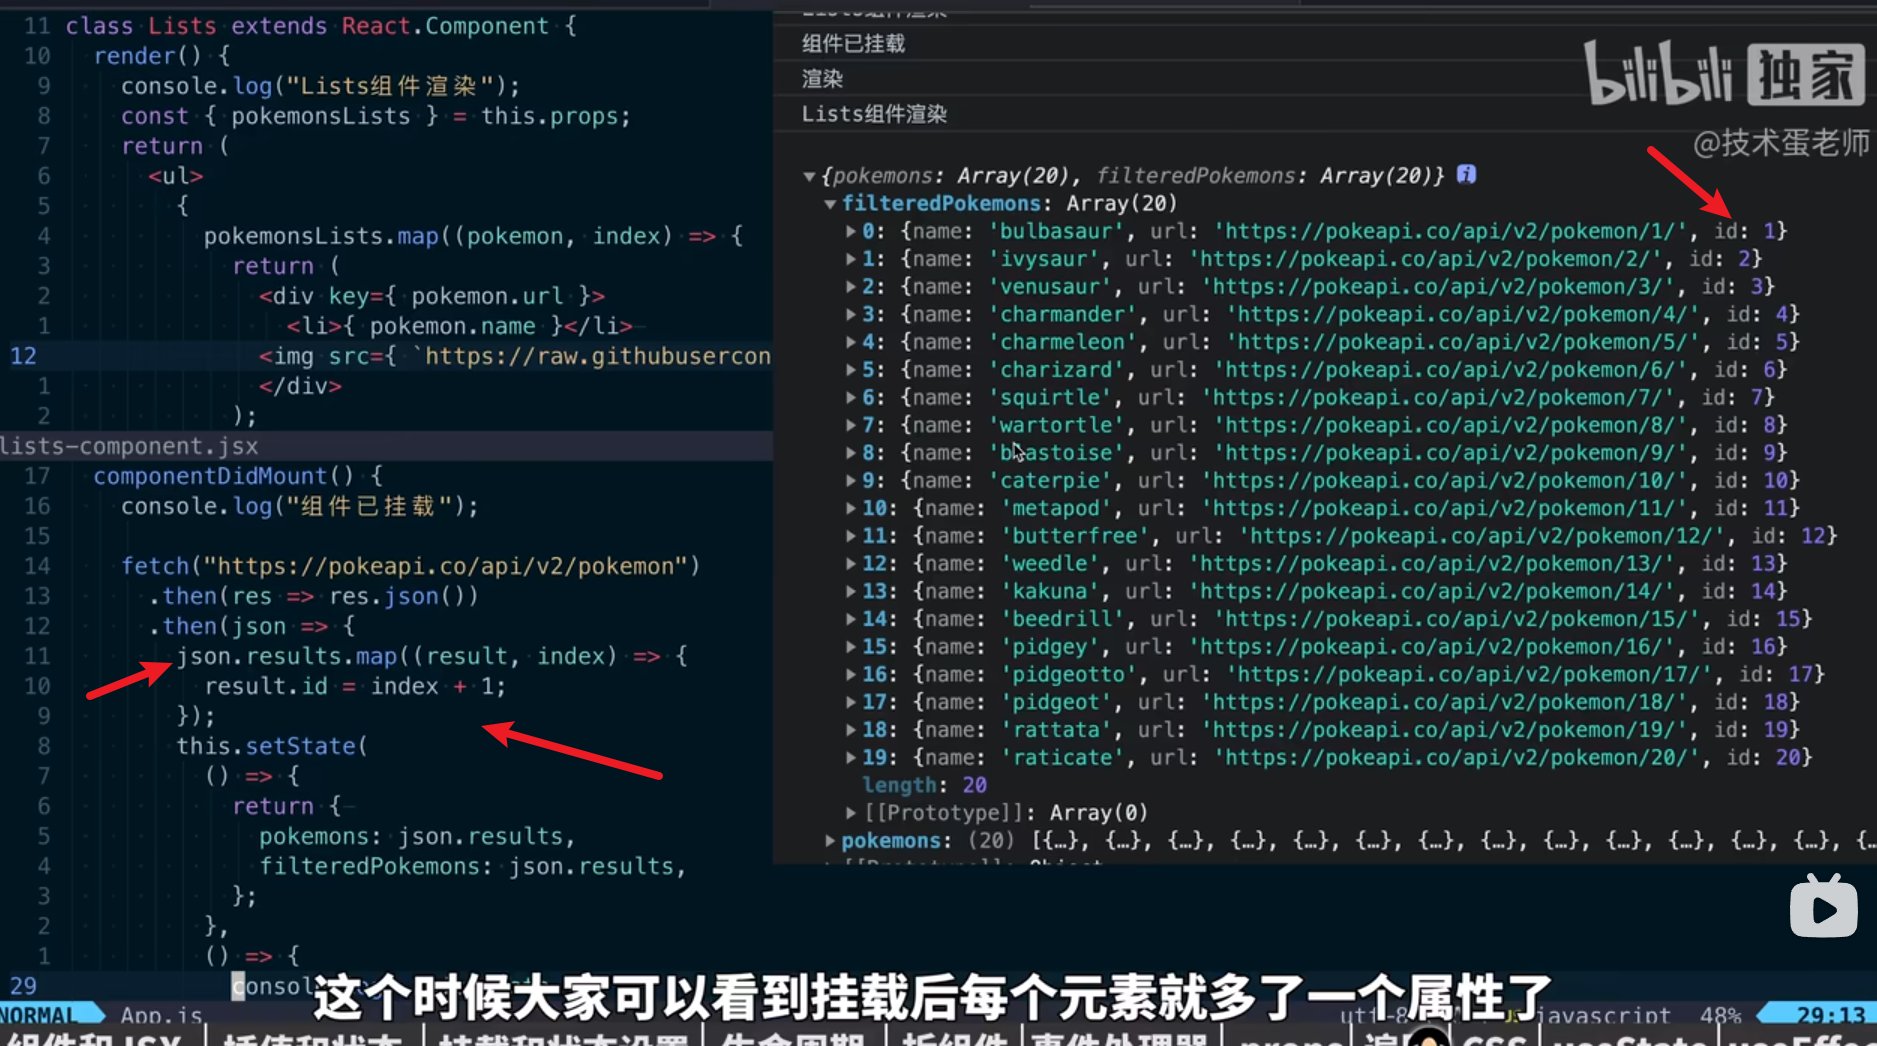Collapse the filteredPokemons array
This screenshot has height=1046, width=1877.
click(x=830, y=204)
